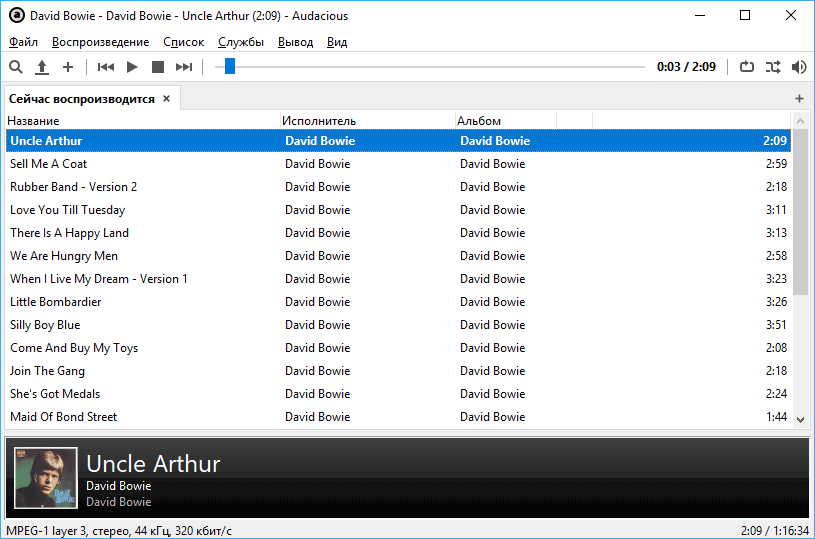Screen dimensions: 815x539
Task: Skip to previous track
Action: click(x=106, y=67)
